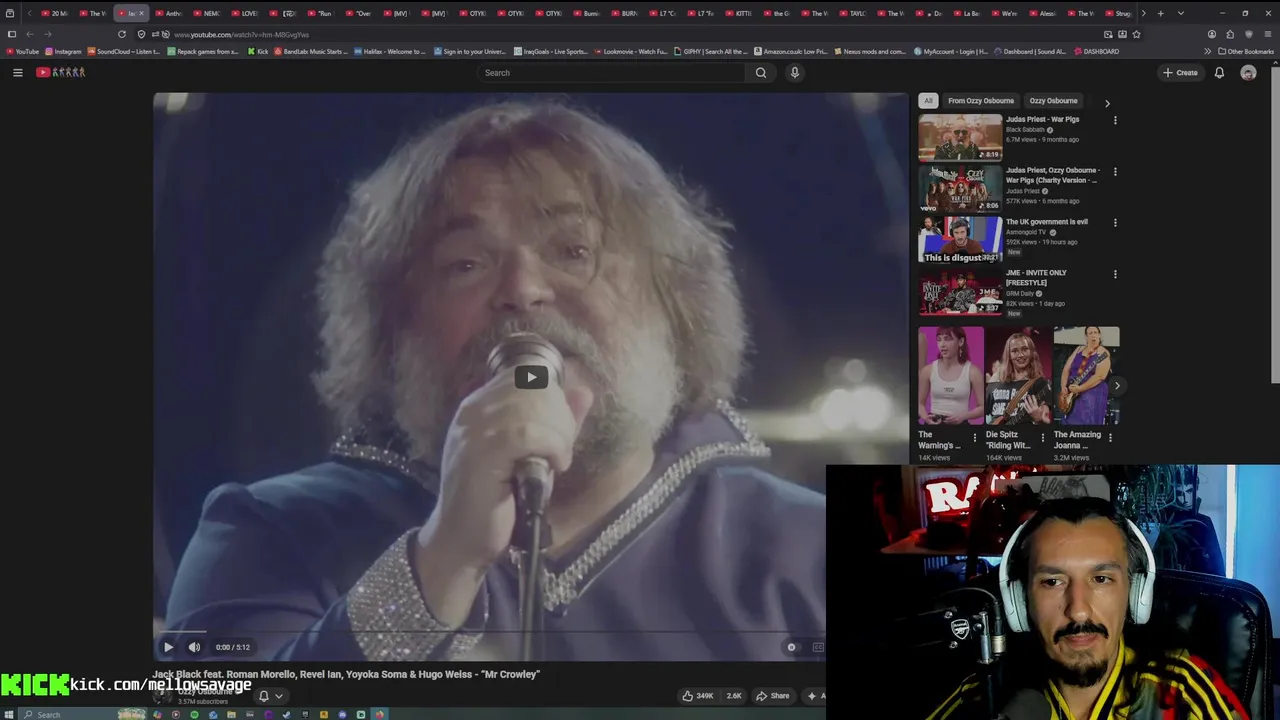Open the Kick bookmark
This screenshot has height=720, width=1280.
coord(258,51)
